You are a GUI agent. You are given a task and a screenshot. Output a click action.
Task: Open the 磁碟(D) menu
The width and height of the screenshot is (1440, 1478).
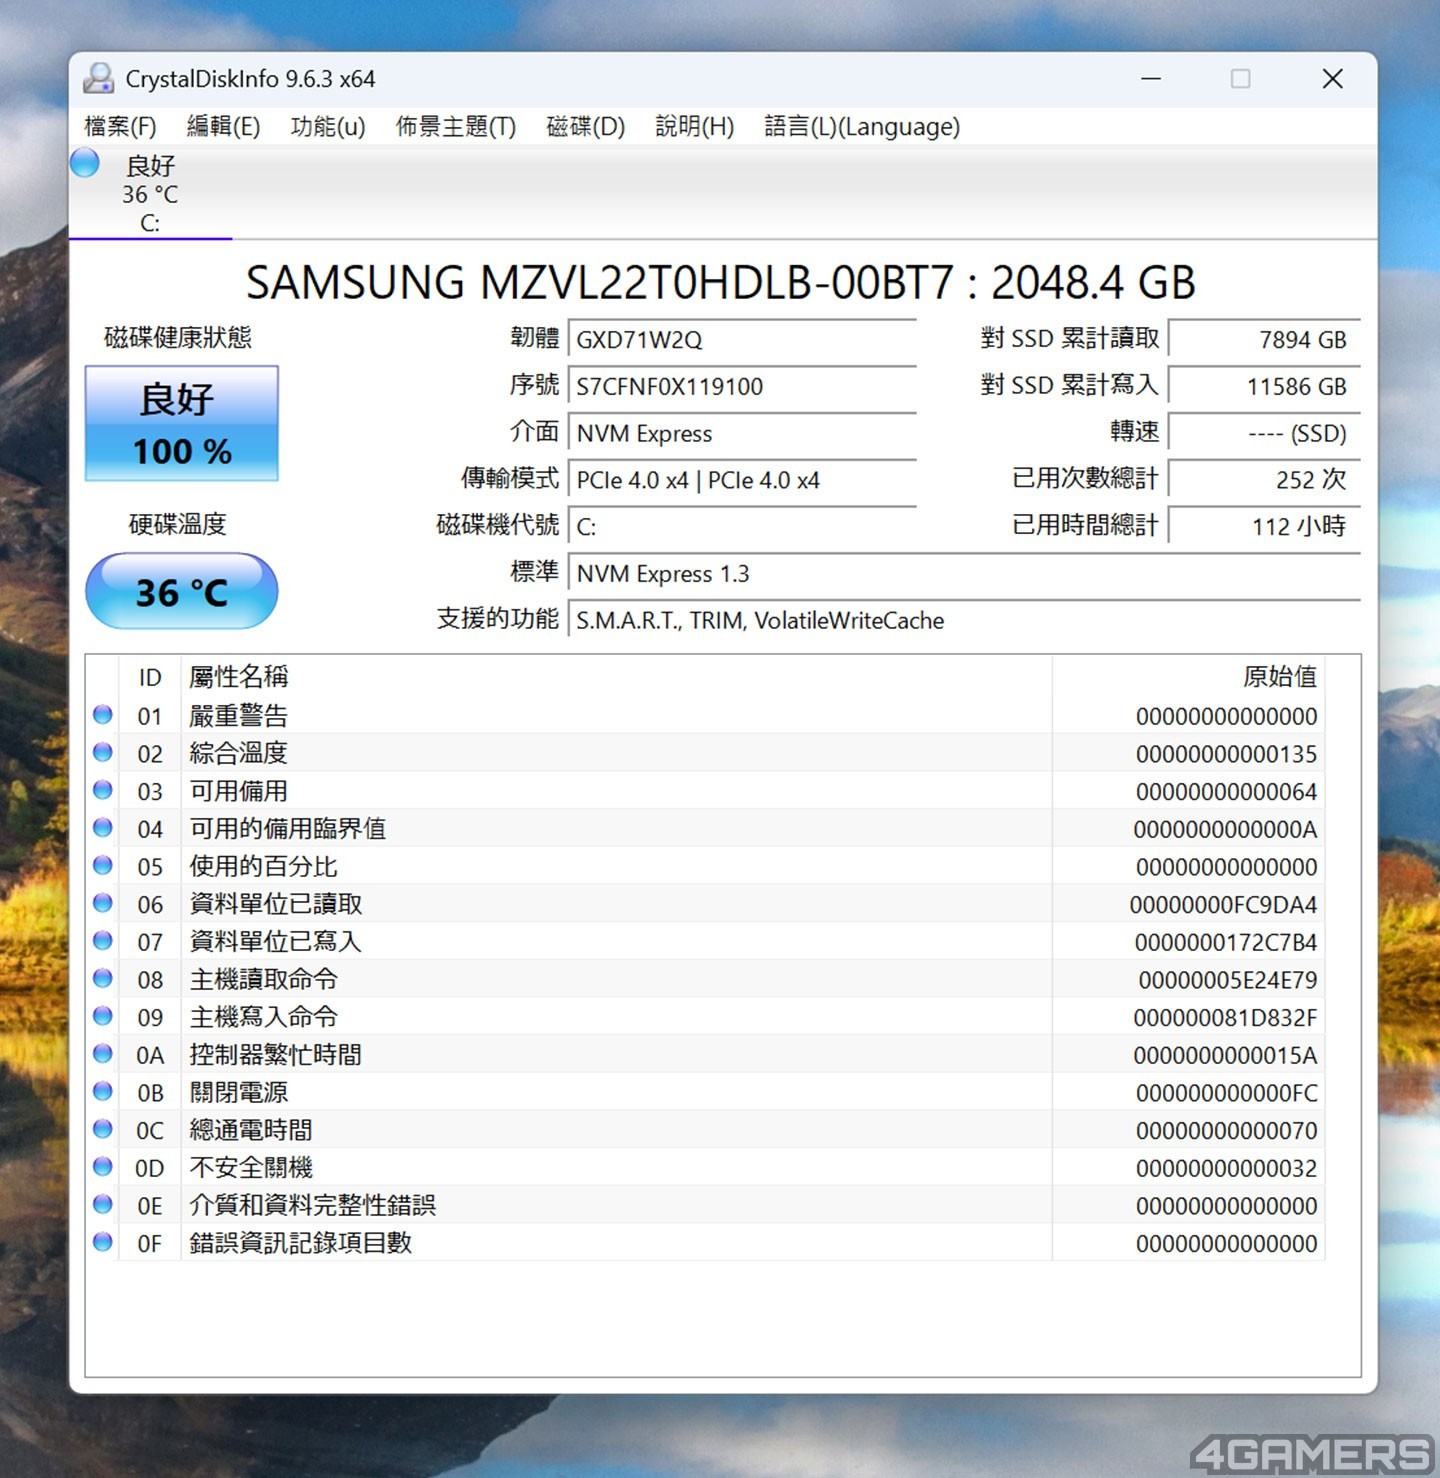[586, 127]
